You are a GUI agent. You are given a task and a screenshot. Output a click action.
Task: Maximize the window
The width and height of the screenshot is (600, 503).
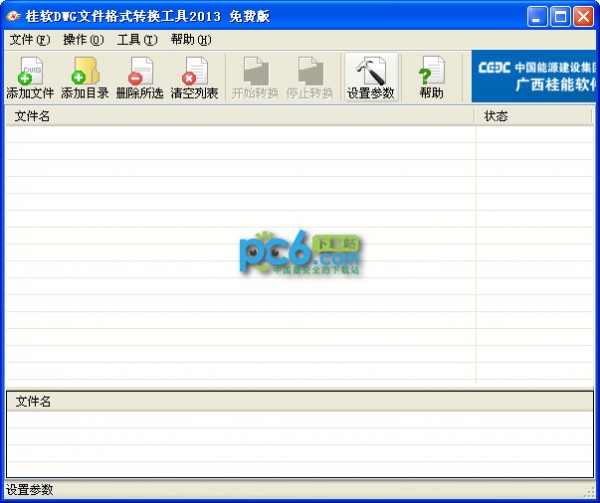point(560,17)
